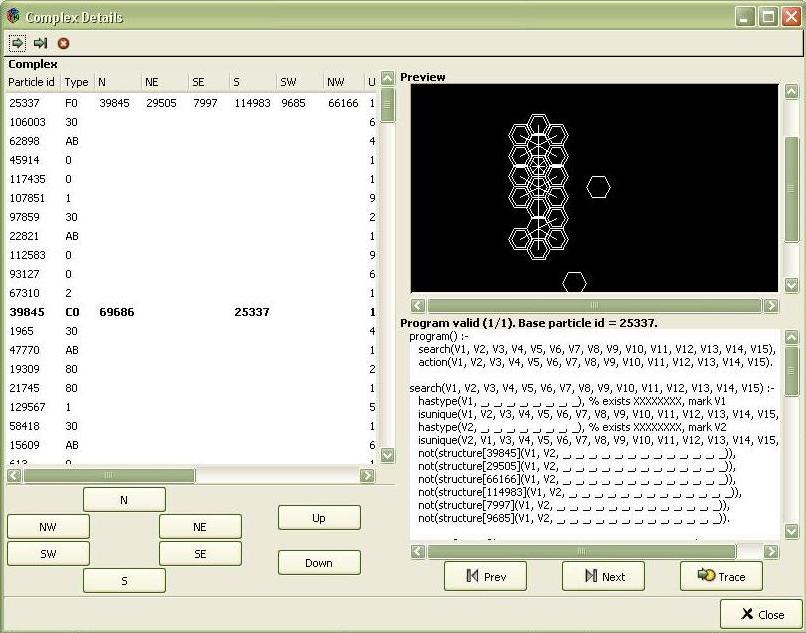Click particle table scroll down arrow
The height and width of the screenshot is (633, 806).
(x=388, y=455)
